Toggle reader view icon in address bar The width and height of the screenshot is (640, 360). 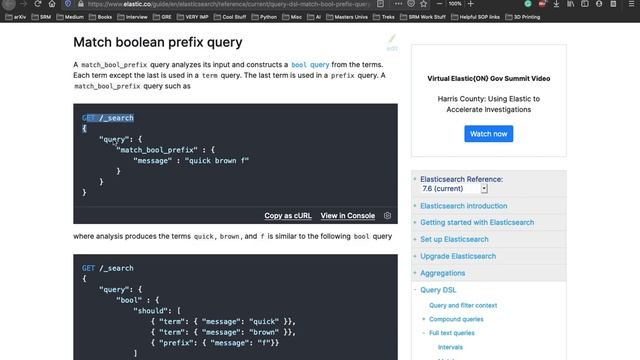tap(380, 4)
